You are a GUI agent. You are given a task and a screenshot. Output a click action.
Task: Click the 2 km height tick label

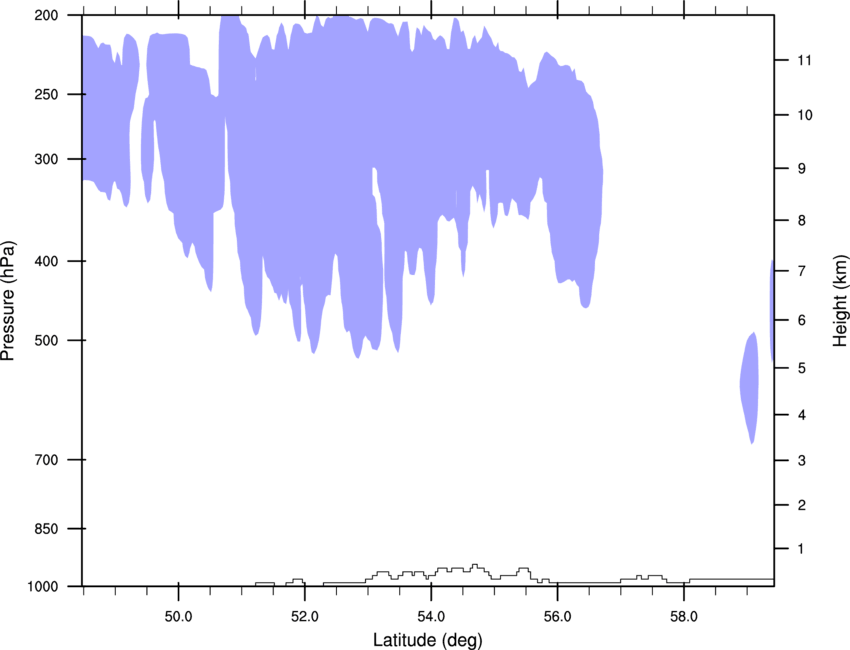tap(802, 505)
